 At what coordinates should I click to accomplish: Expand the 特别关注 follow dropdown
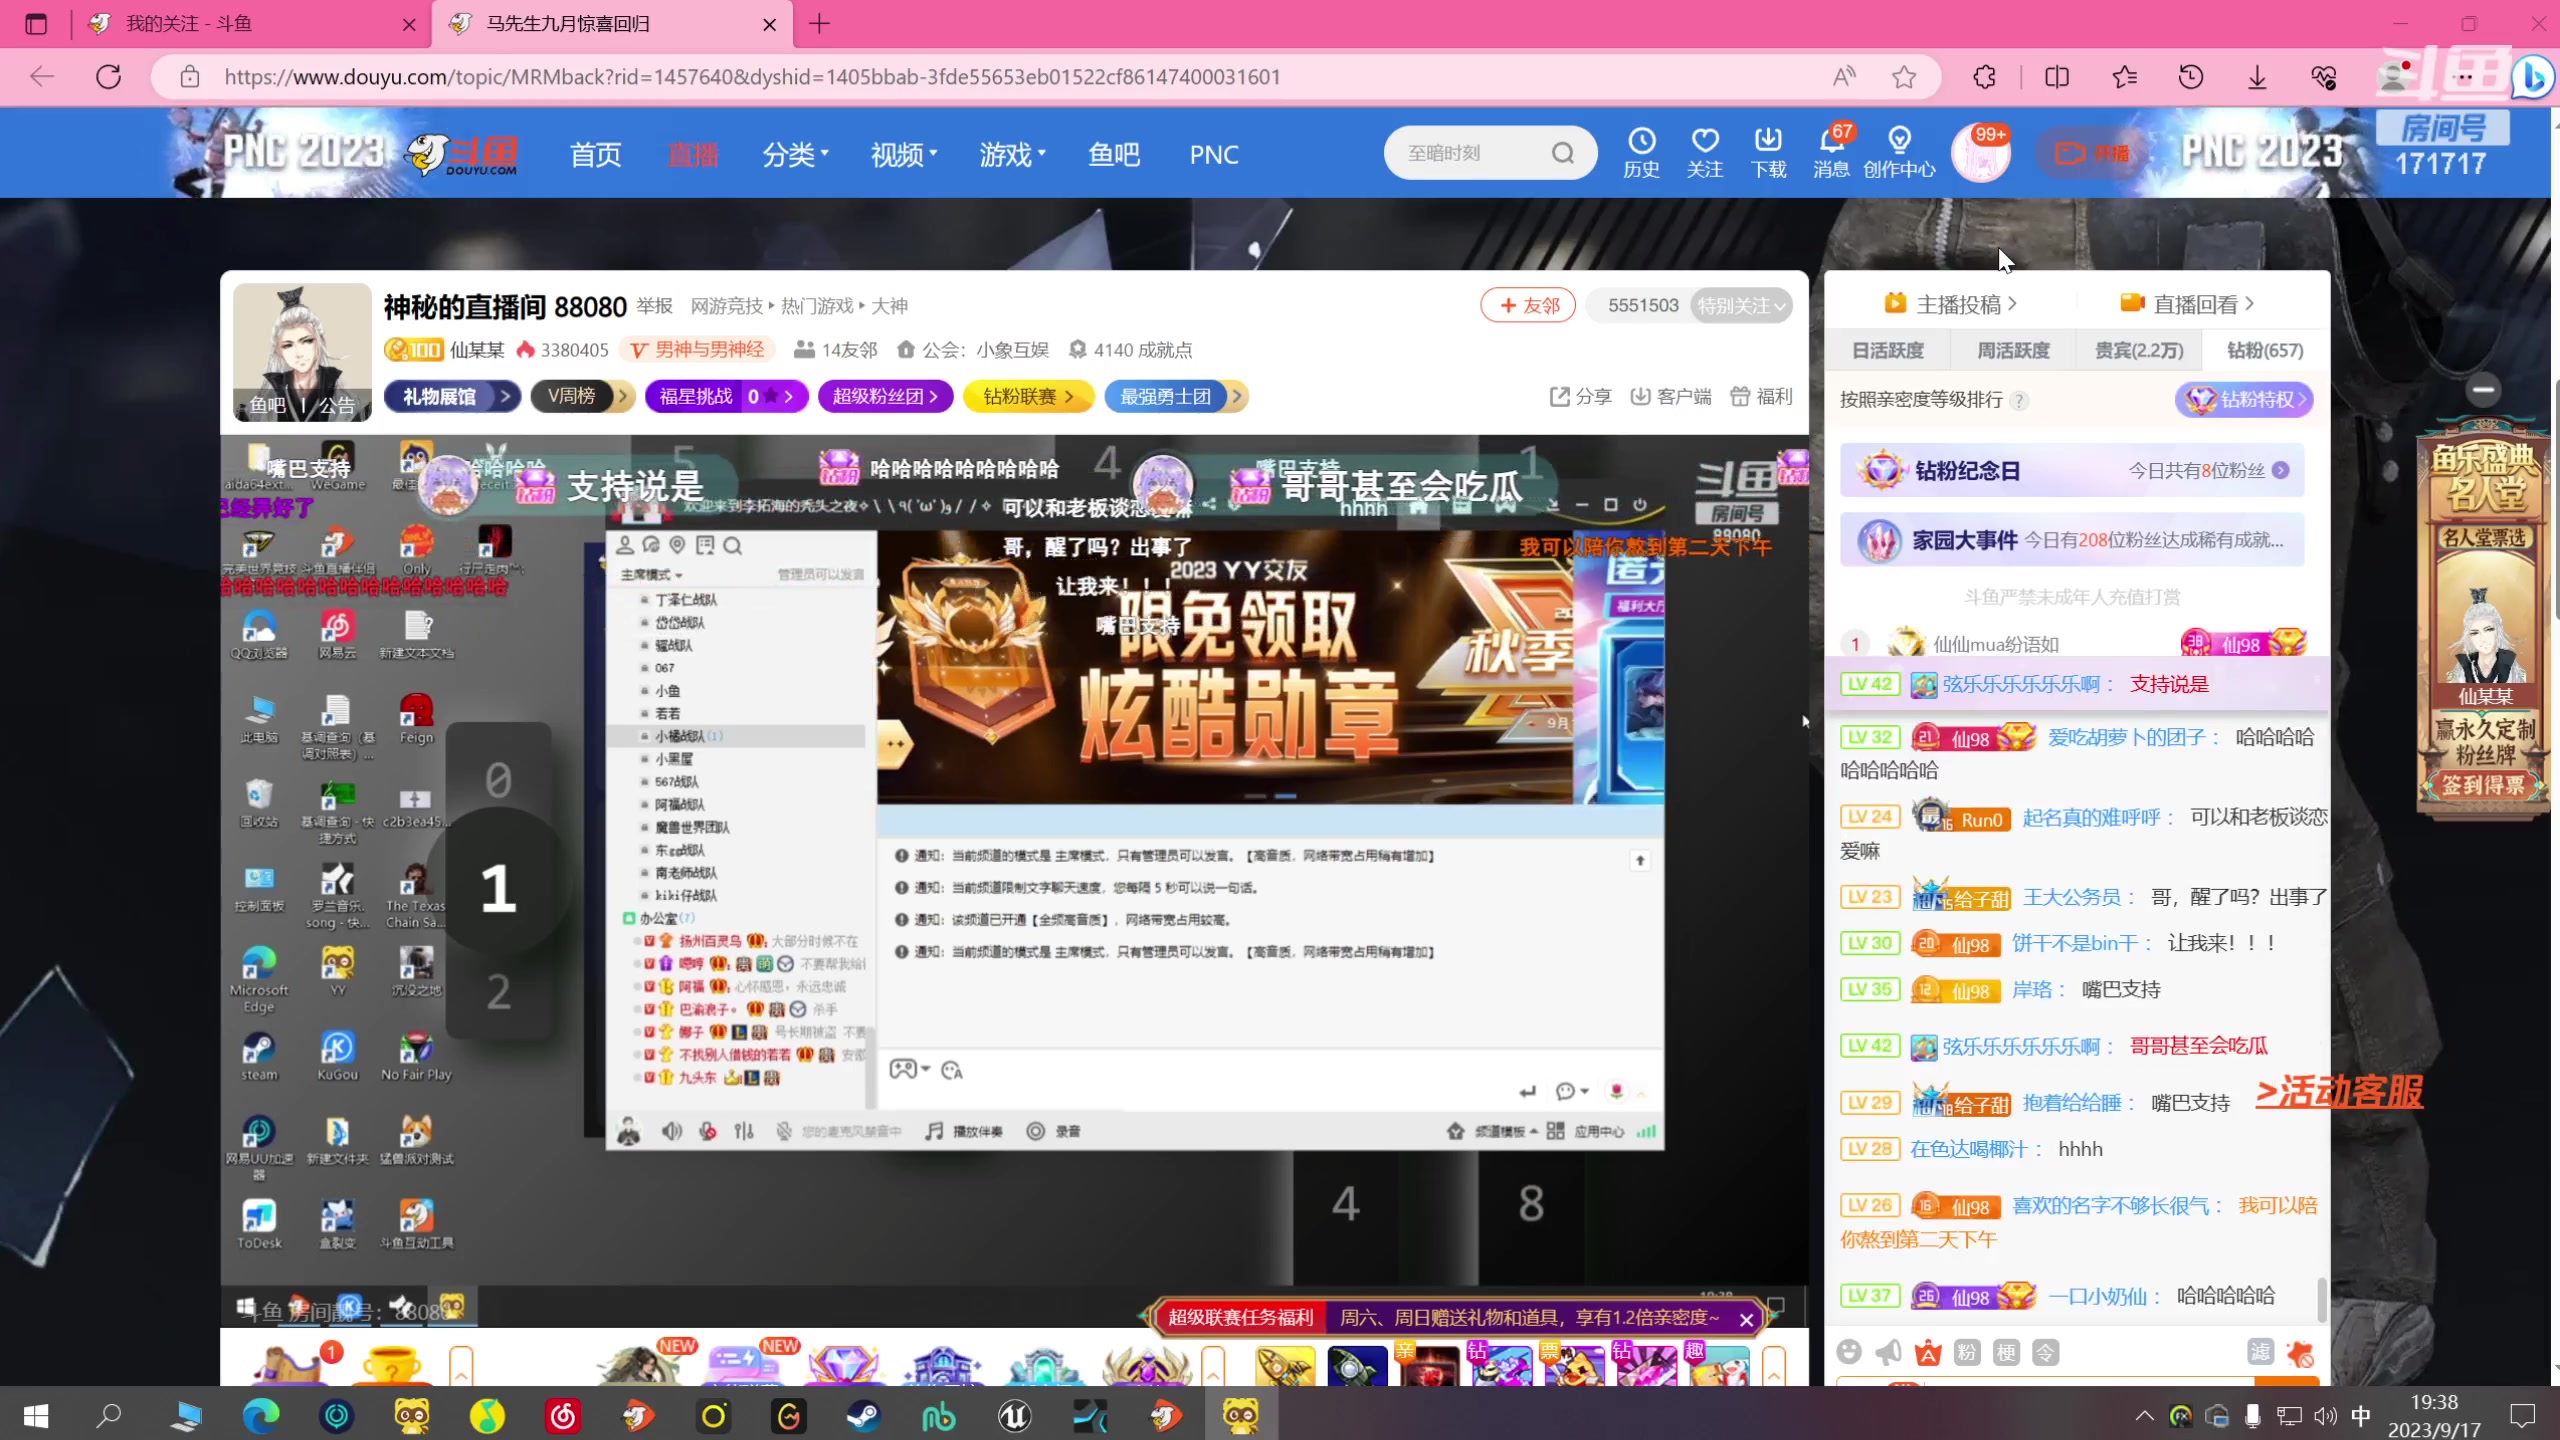(1741, 306)
